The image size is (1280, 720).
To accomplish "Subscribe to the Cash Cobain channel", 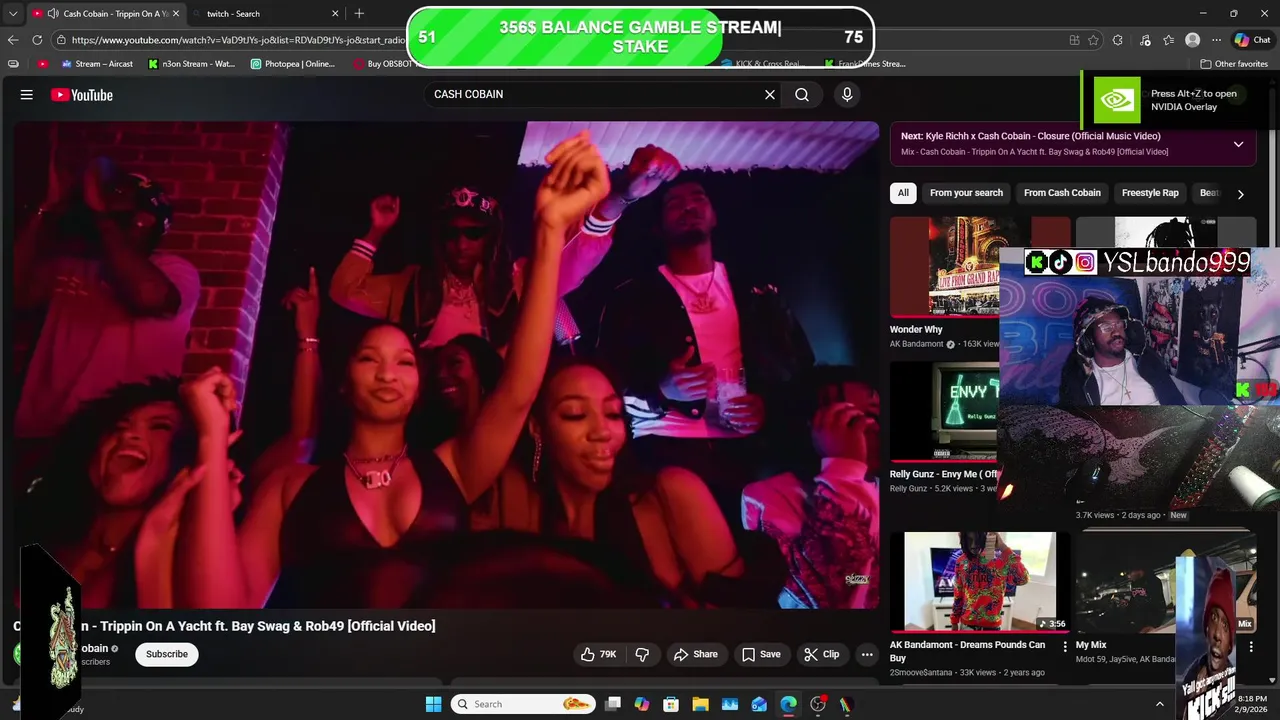I will [x=167, y=654].
